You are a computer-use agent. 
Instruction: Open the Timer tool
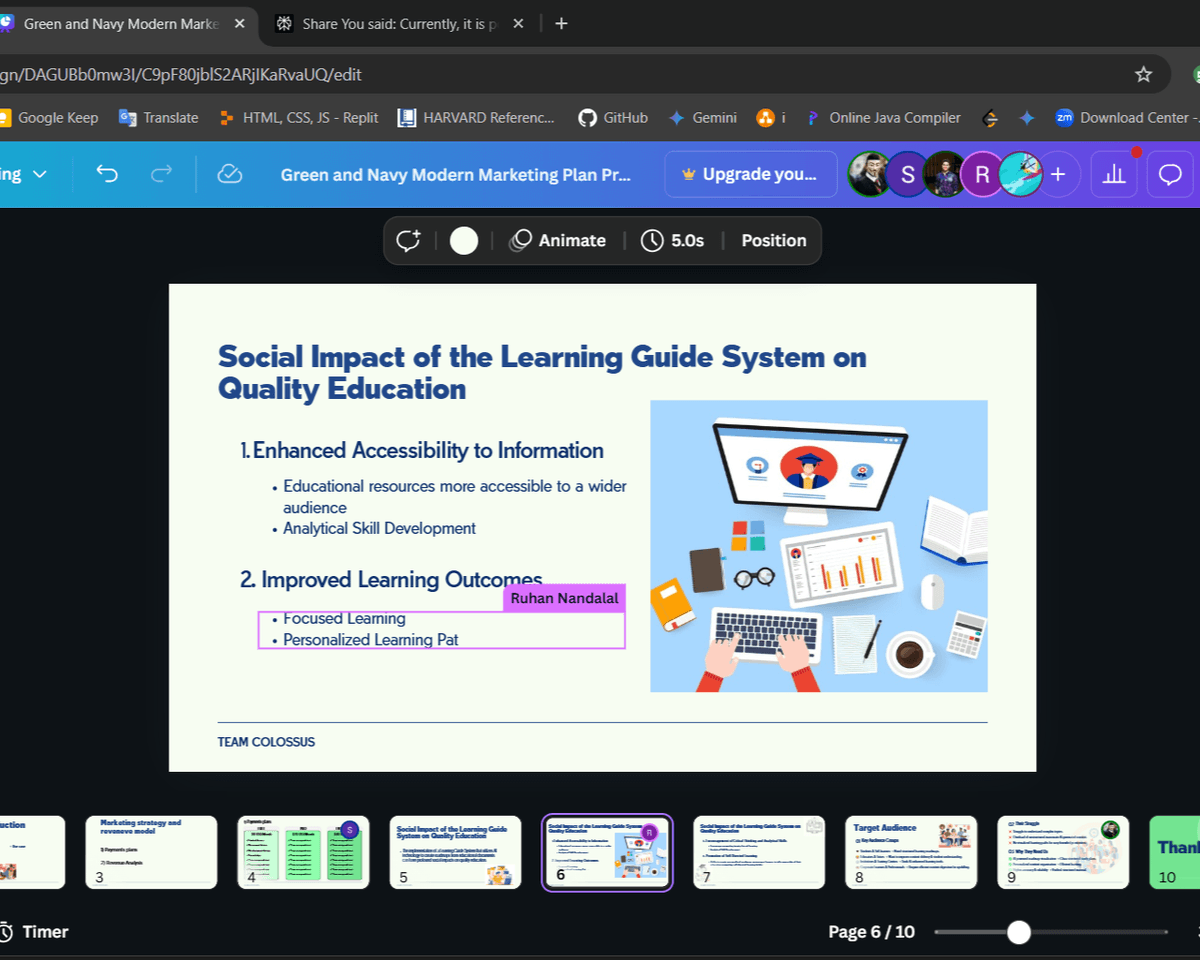point(34,932)
